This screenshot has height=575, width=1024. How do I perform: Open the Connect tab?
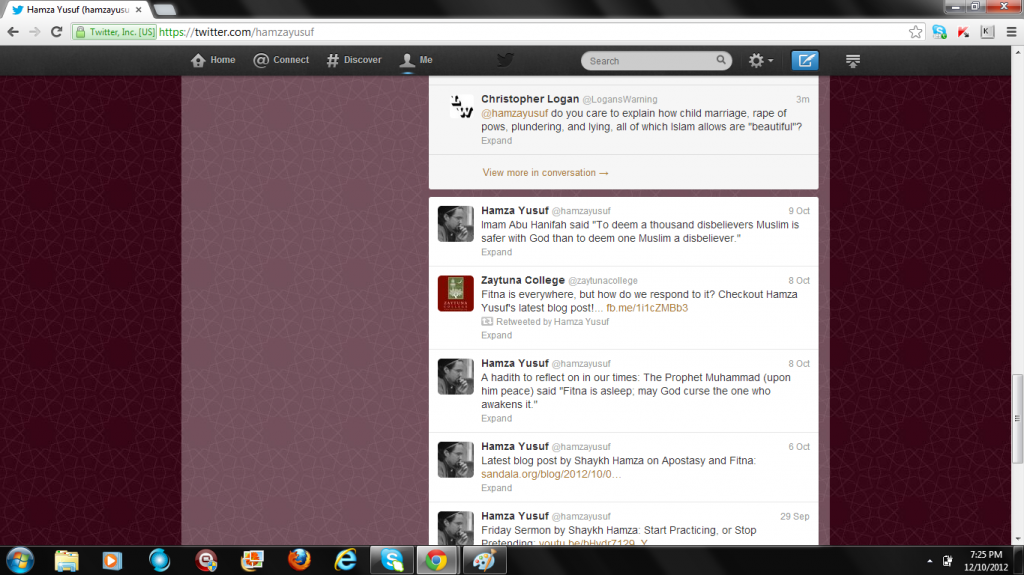coord(281,60)
